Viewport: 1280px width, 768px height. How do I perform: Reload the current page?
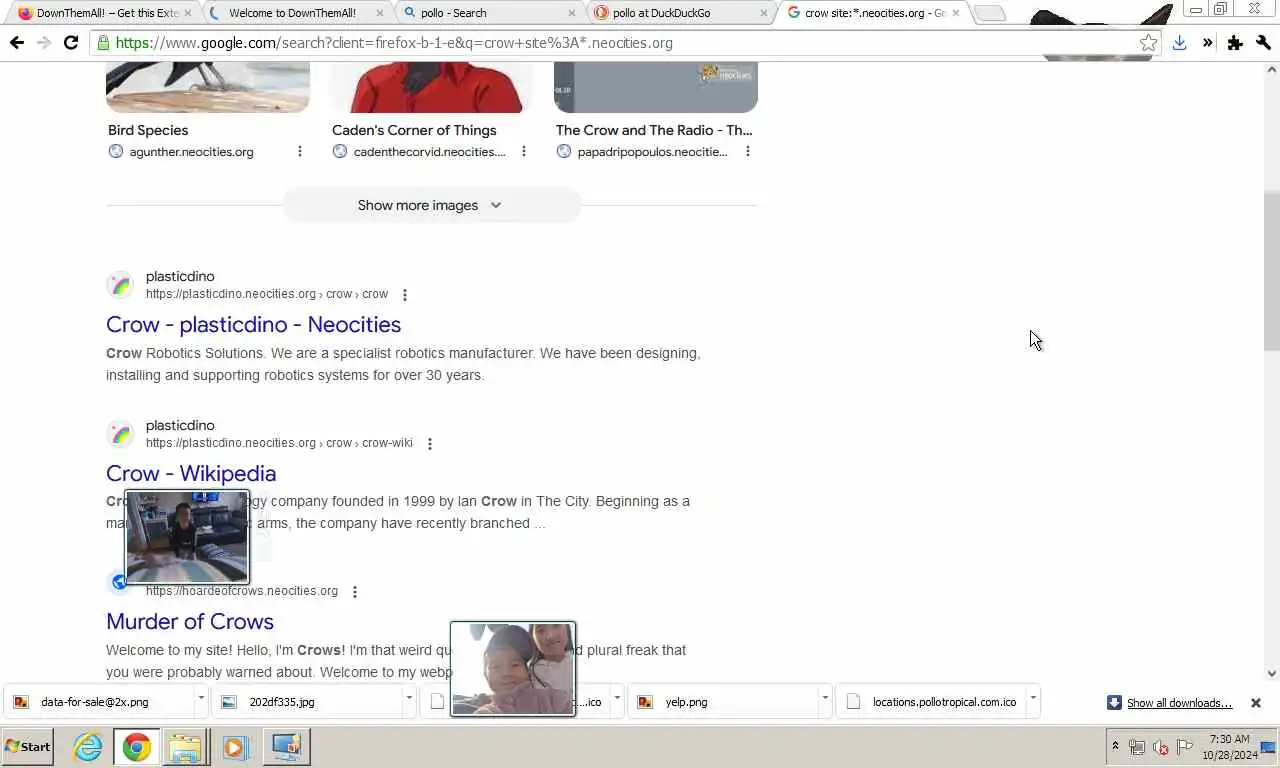(x=71, y=43)
